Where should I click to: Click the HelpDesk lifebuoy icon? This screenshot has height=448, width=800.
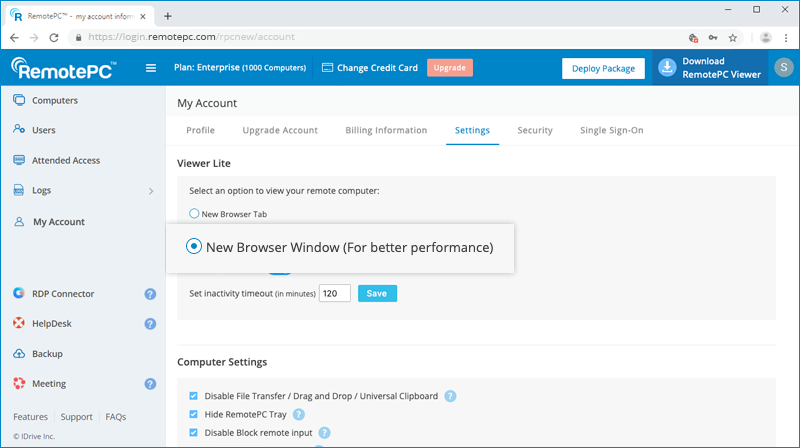(x=19, y=323)
